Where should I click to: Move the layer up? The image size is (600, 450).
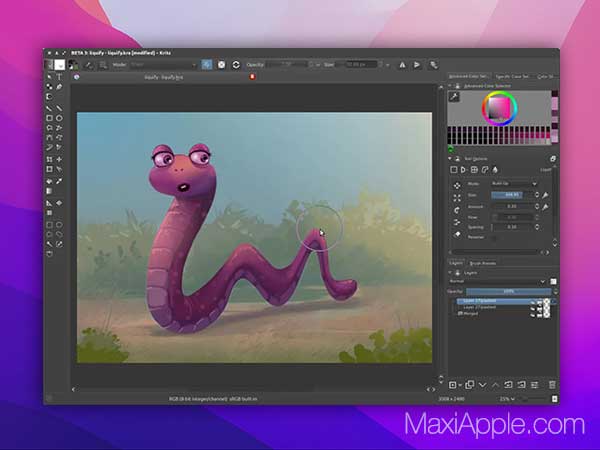495,385
